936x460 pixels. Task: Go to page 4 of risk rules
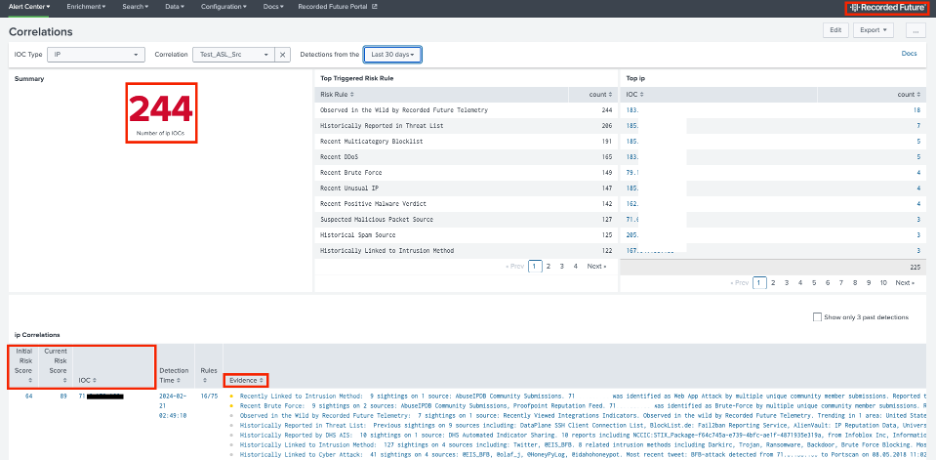click(x=575, y=266)
